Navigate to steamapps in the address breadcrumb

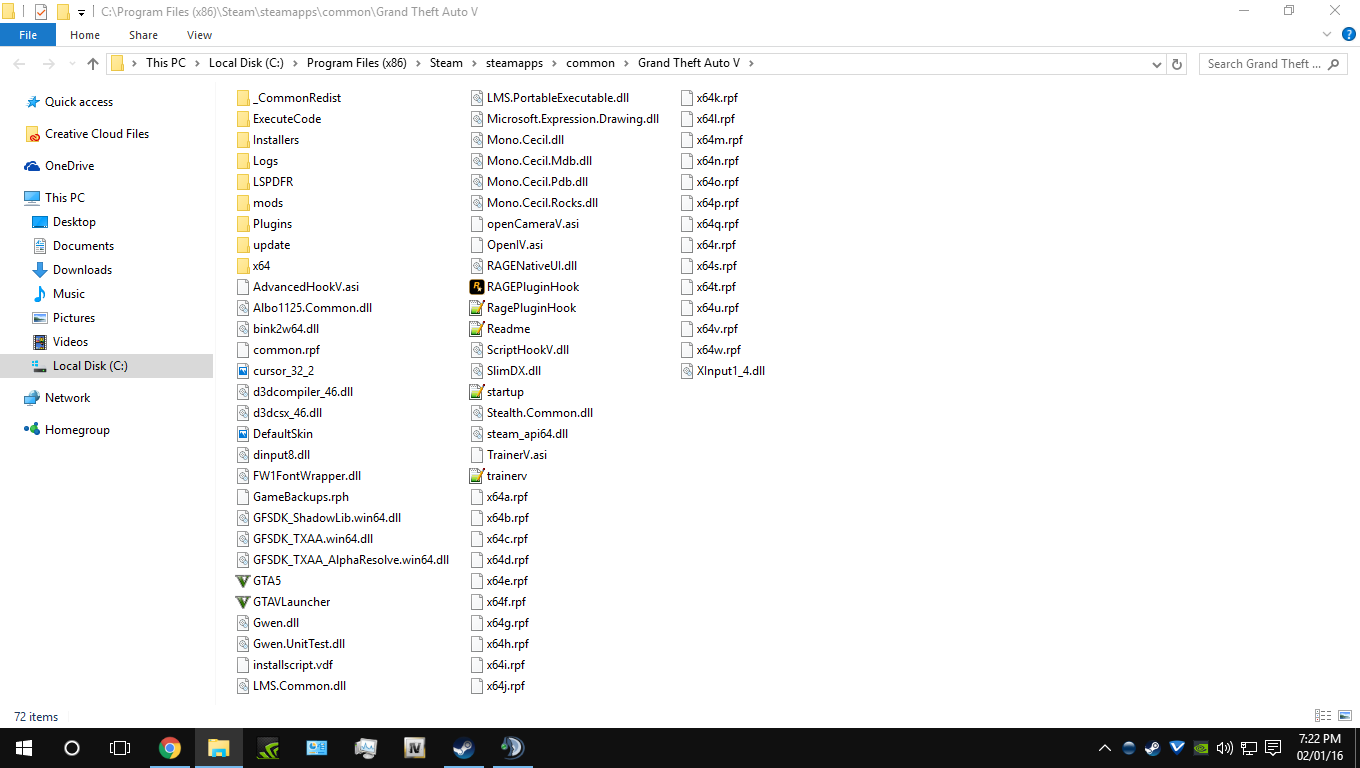tap(514, 63)
